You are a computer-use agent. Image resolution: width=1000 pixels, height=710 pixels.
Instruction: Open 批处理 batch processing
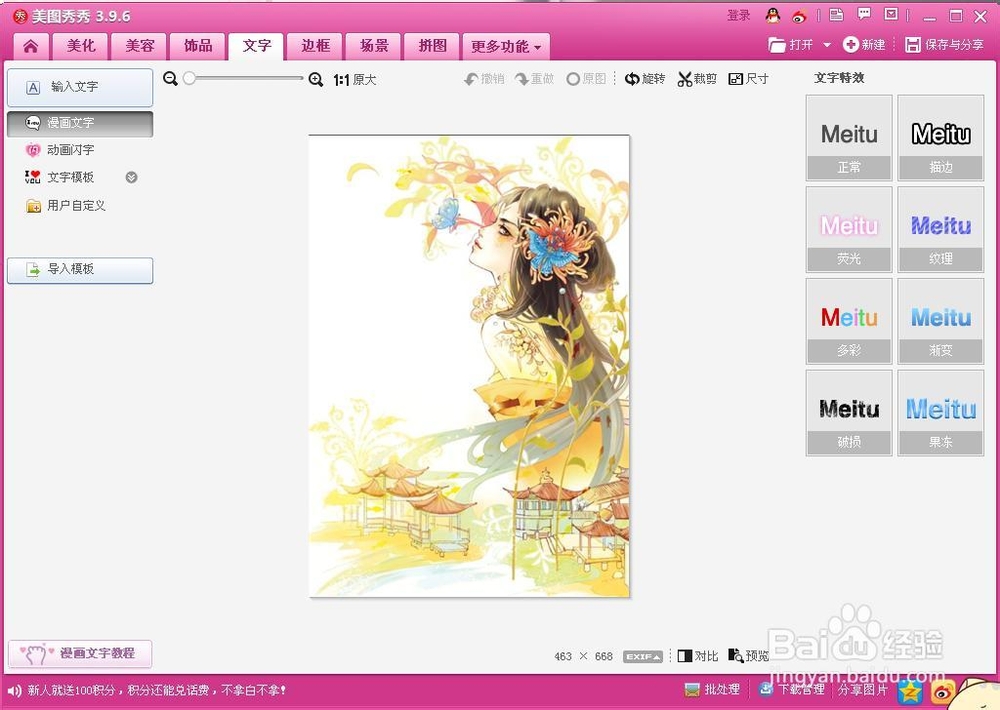pyautogui.click(x=712, y=690)
